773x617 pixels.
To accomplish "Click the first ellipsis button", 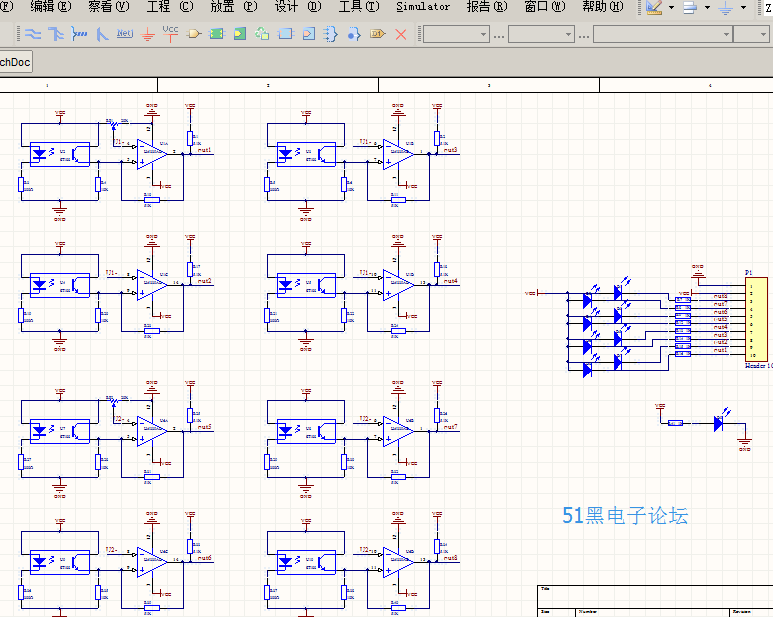I will point(499,35).
